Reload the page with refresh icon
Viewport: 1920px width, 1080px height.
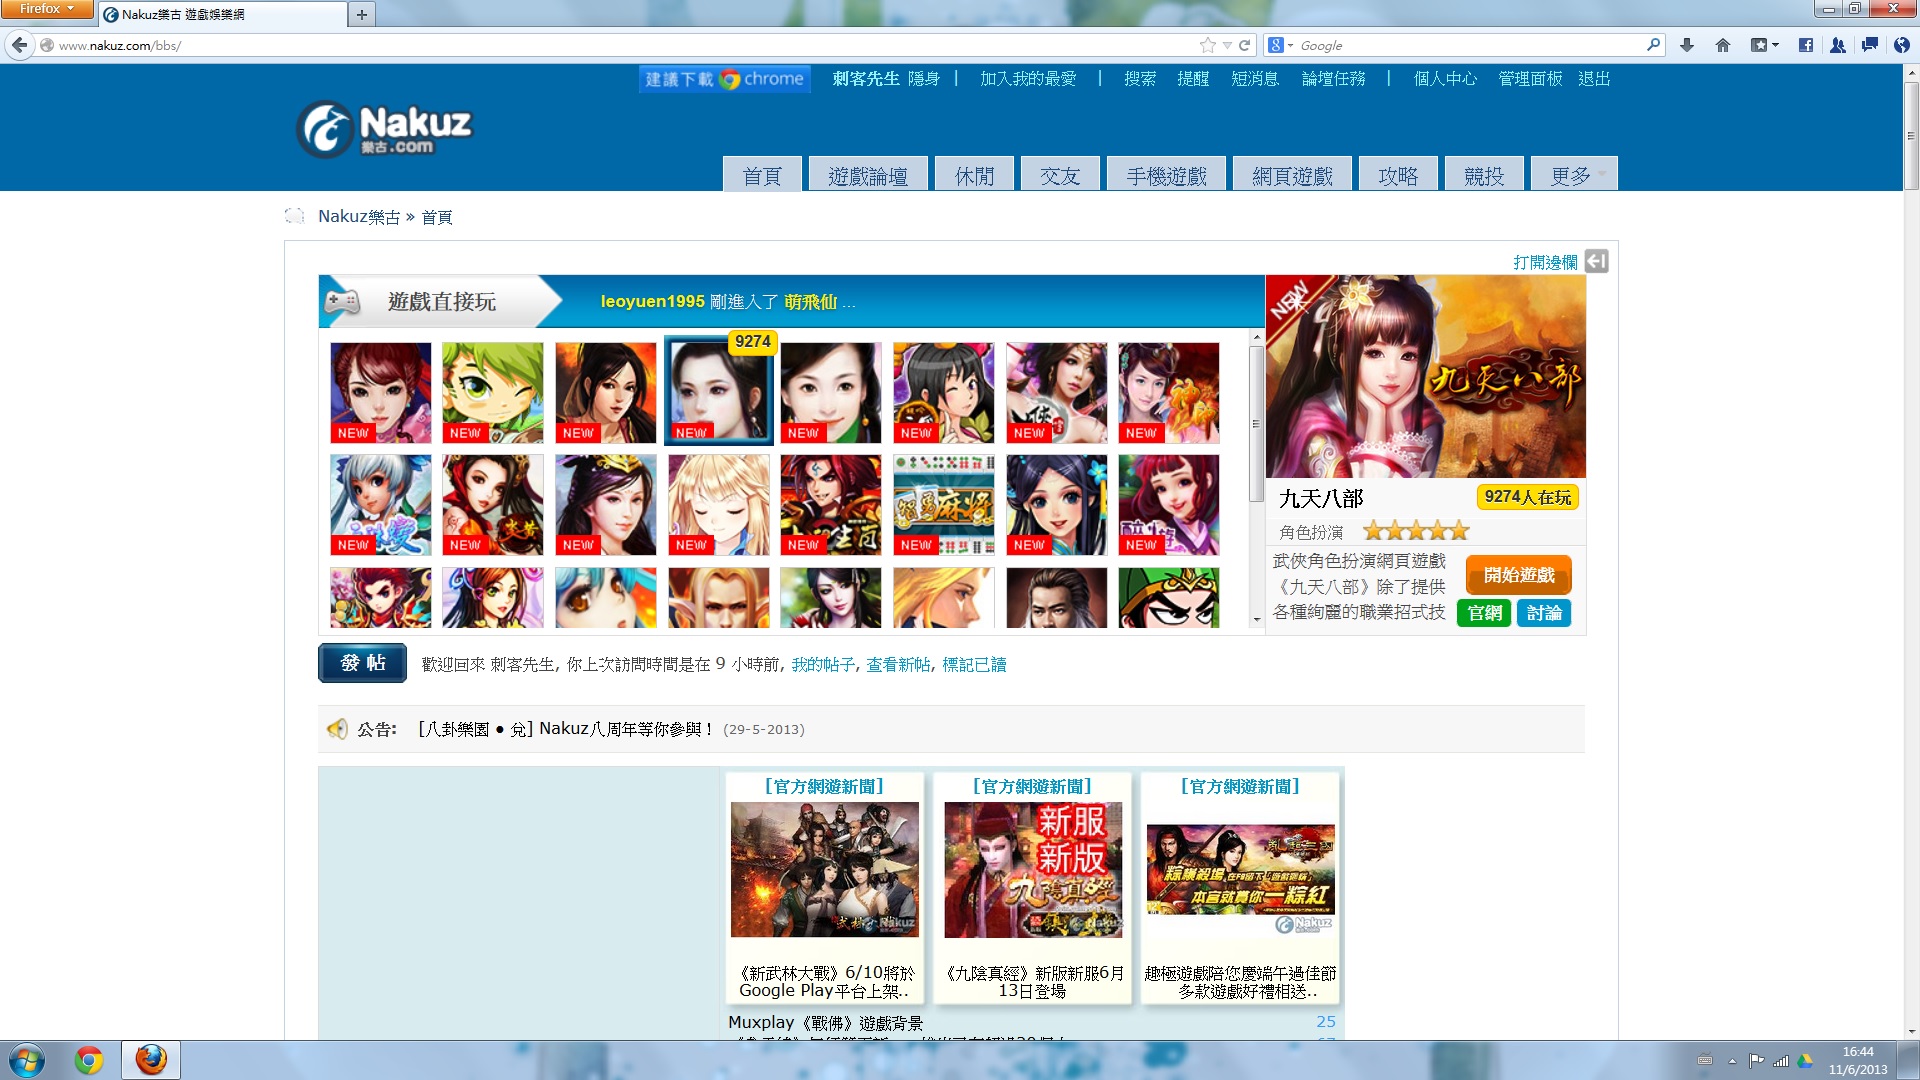pos(1245,45)
